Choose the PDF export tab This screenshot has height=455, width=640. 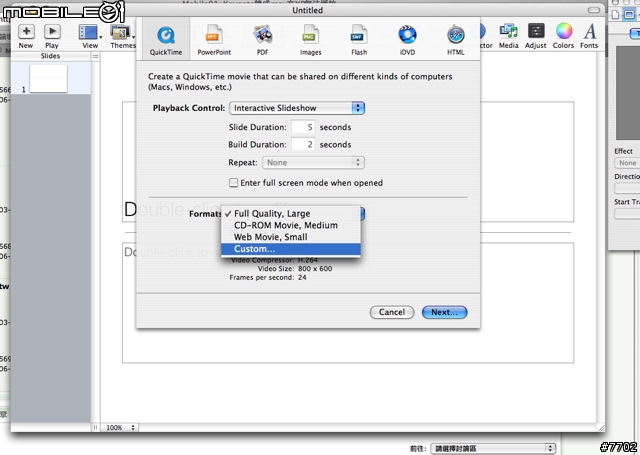(x=262, y=40)
